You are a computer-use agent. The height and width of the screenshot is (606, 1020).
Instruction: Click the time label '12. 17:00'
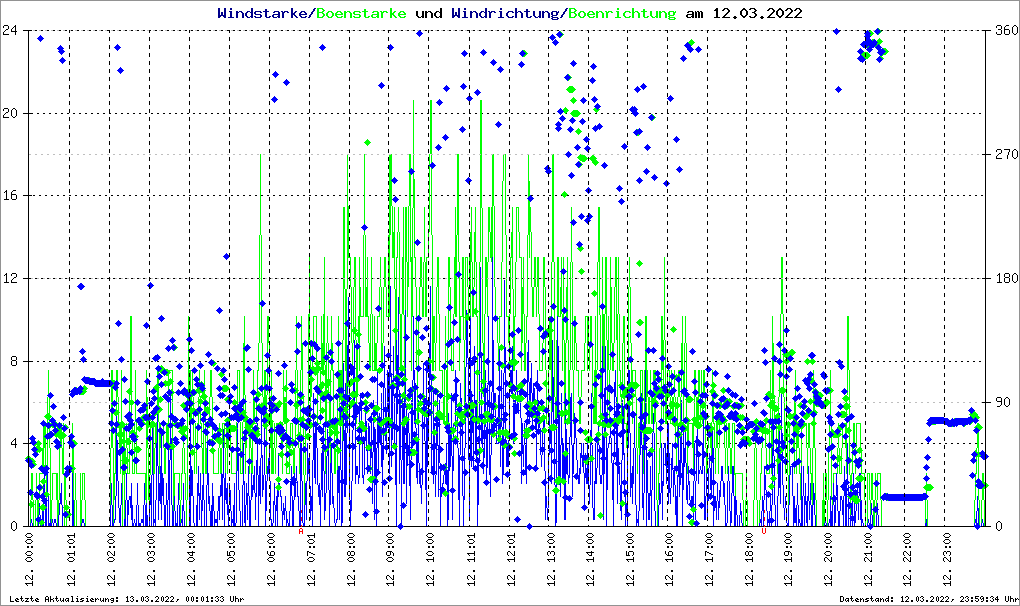tap(708, 557)
